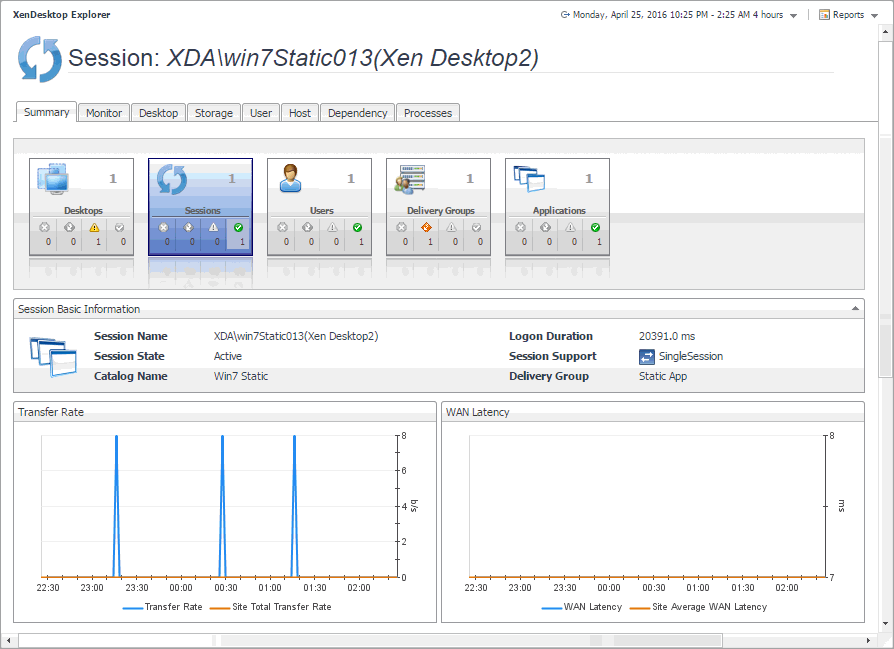Click Desktops normal status icon
The height and width of the screenshot is (649, 894).
click(x=120, y=228)
